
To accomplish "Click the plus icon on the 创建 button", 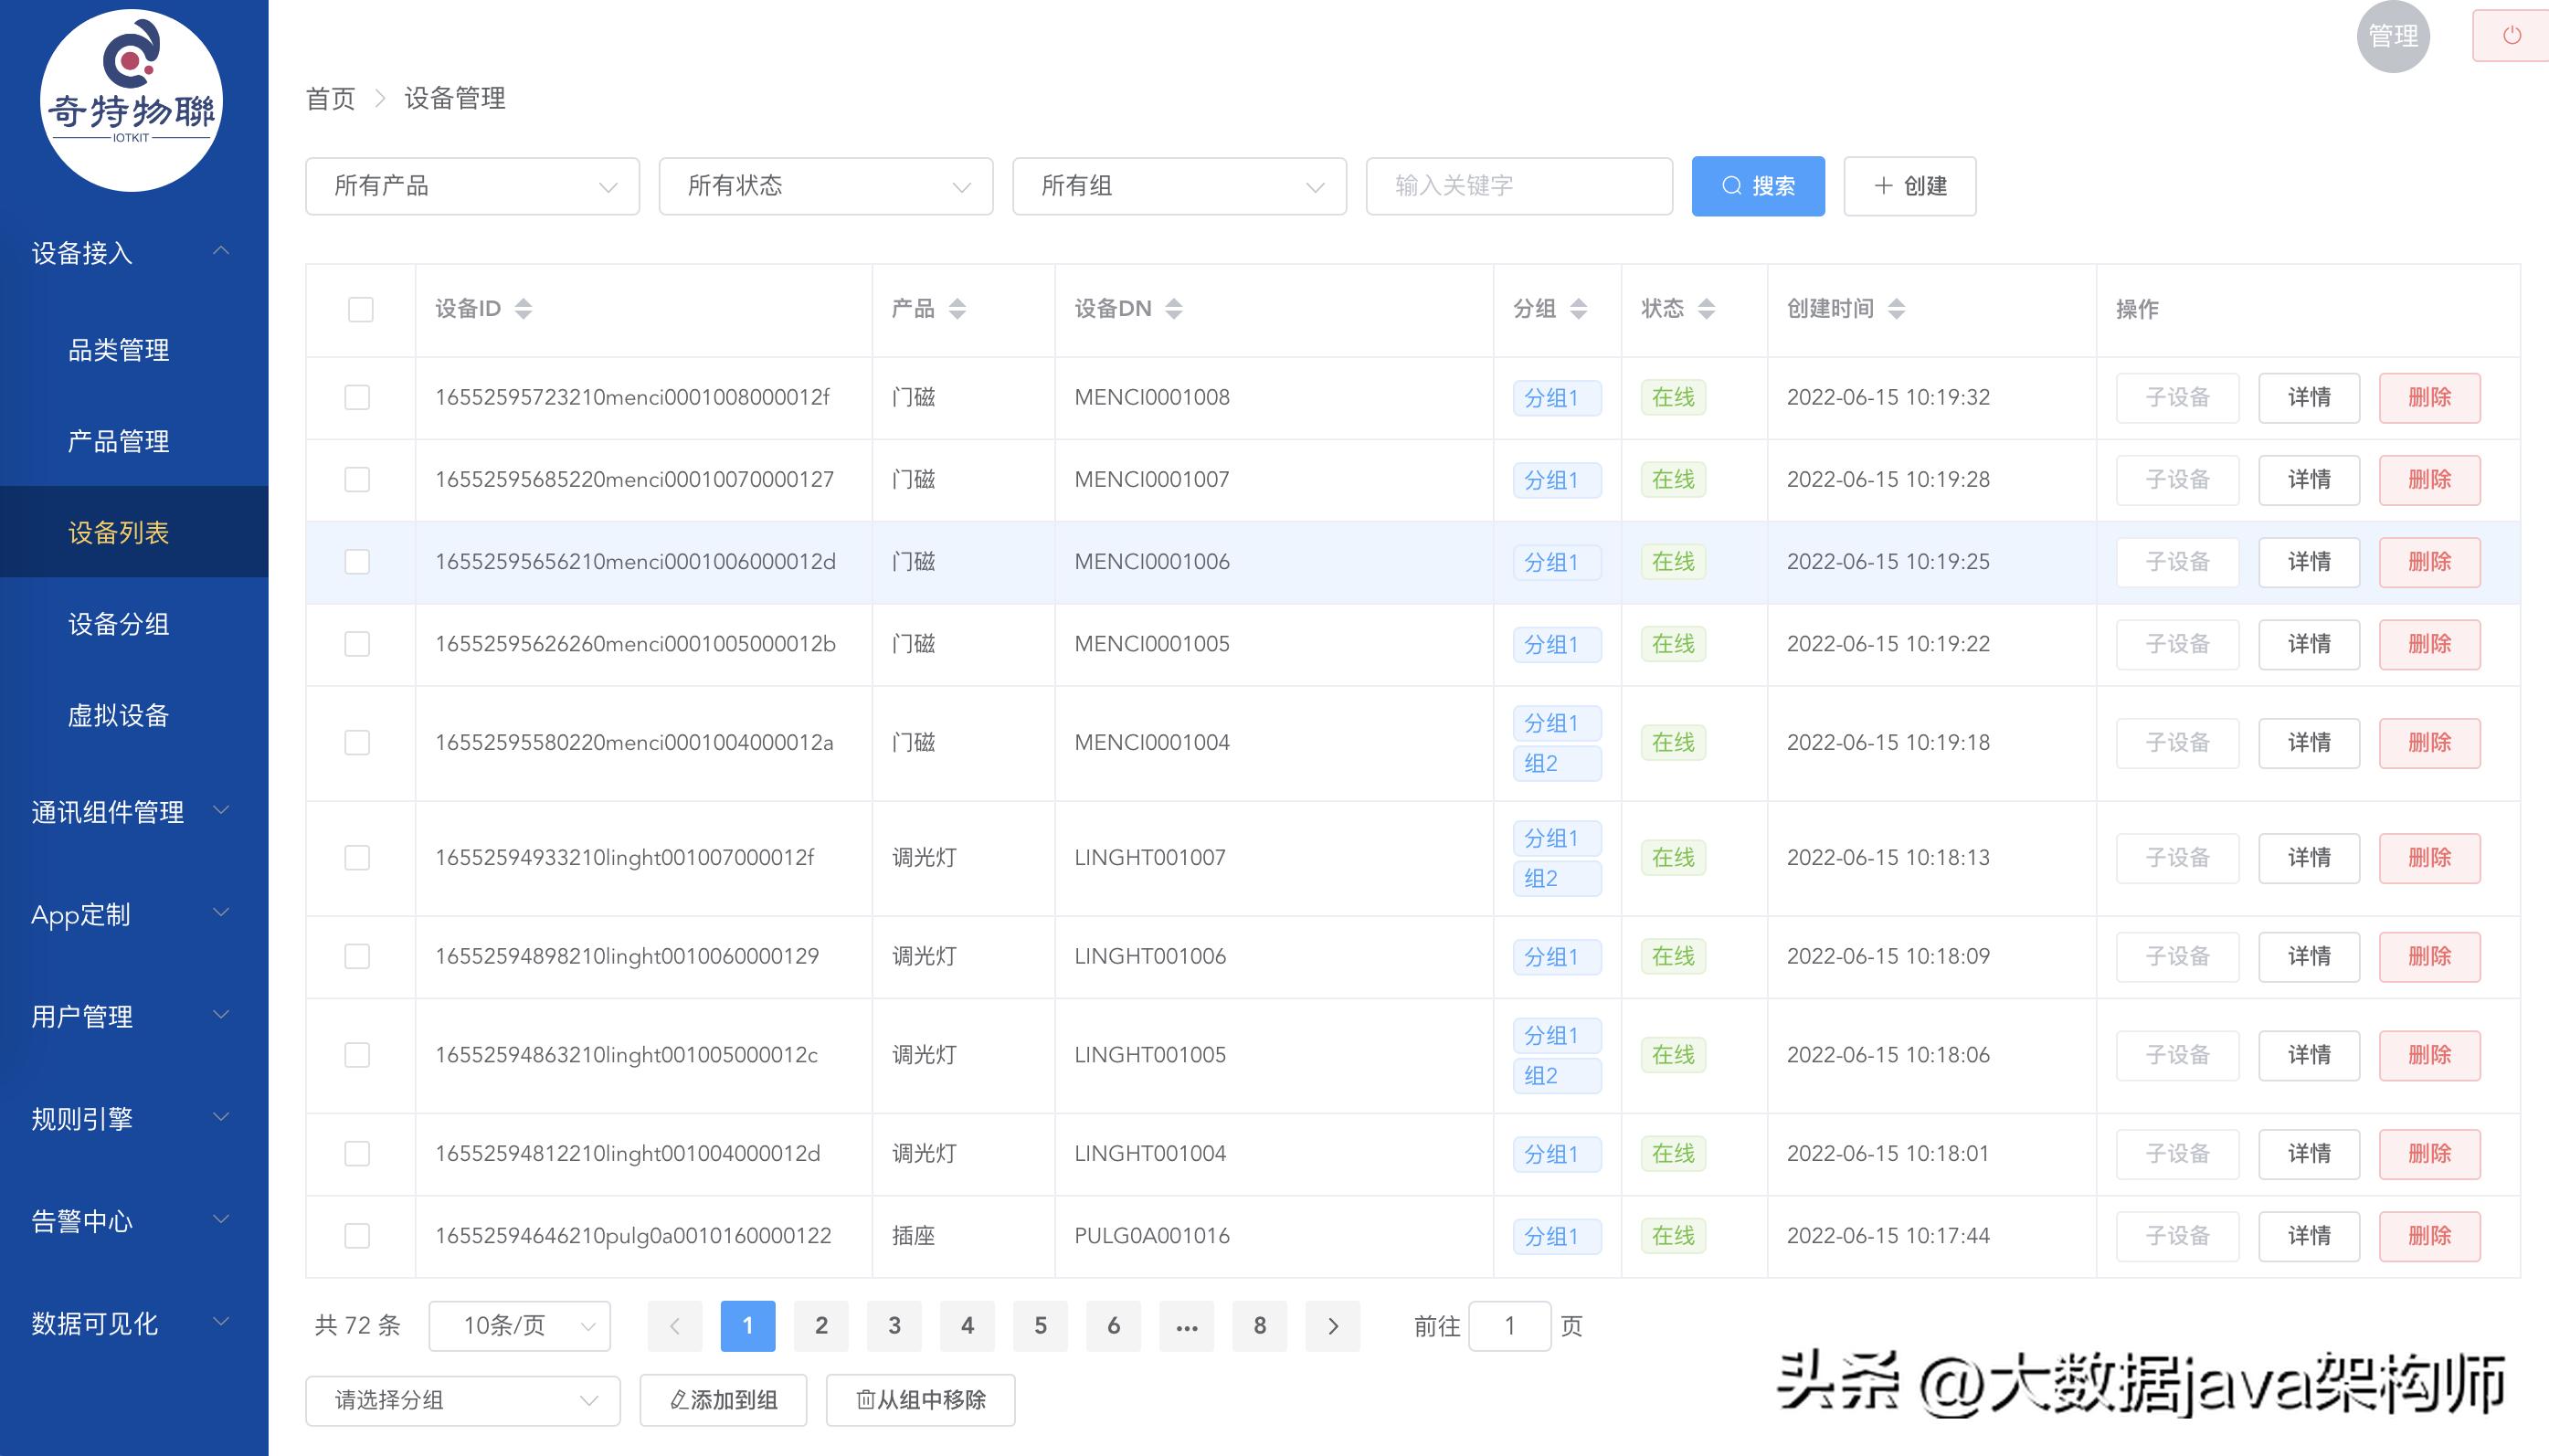I will (x=1884, y=185).
